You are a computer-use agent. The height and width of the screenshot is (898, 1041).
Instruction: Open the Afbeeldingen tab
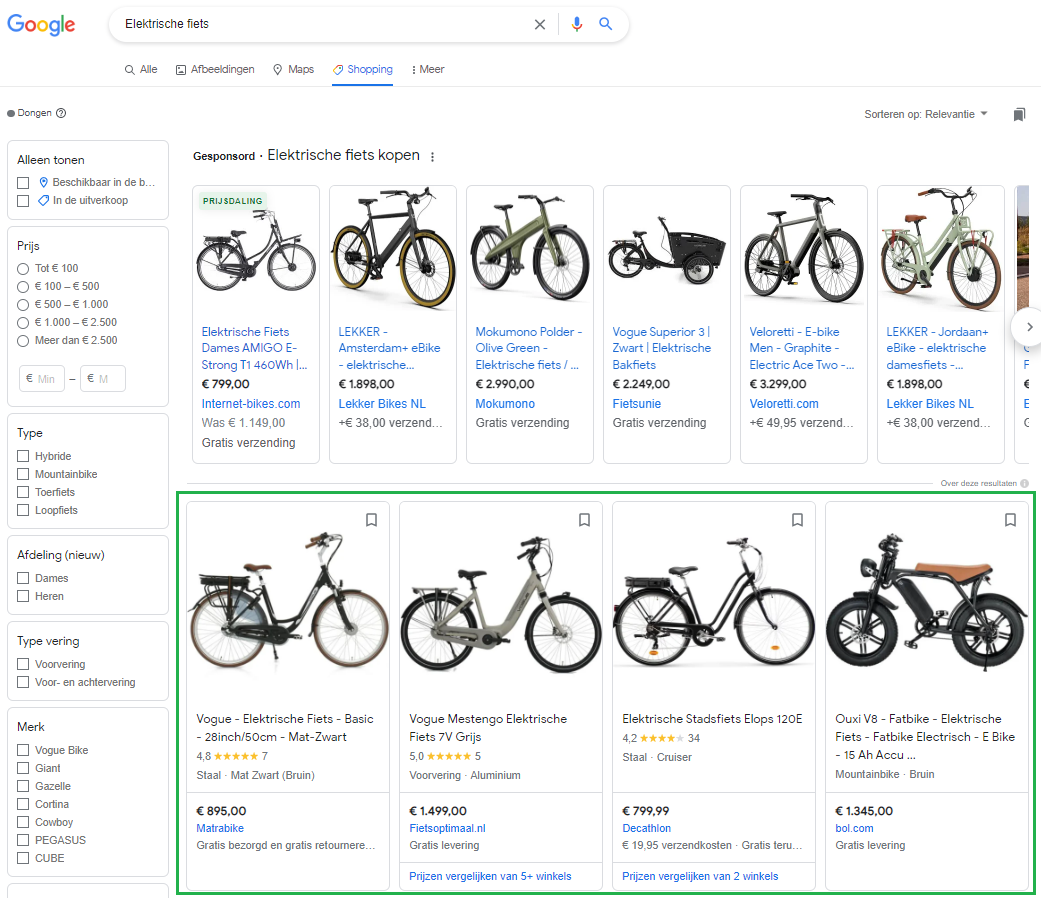point(215,69)
